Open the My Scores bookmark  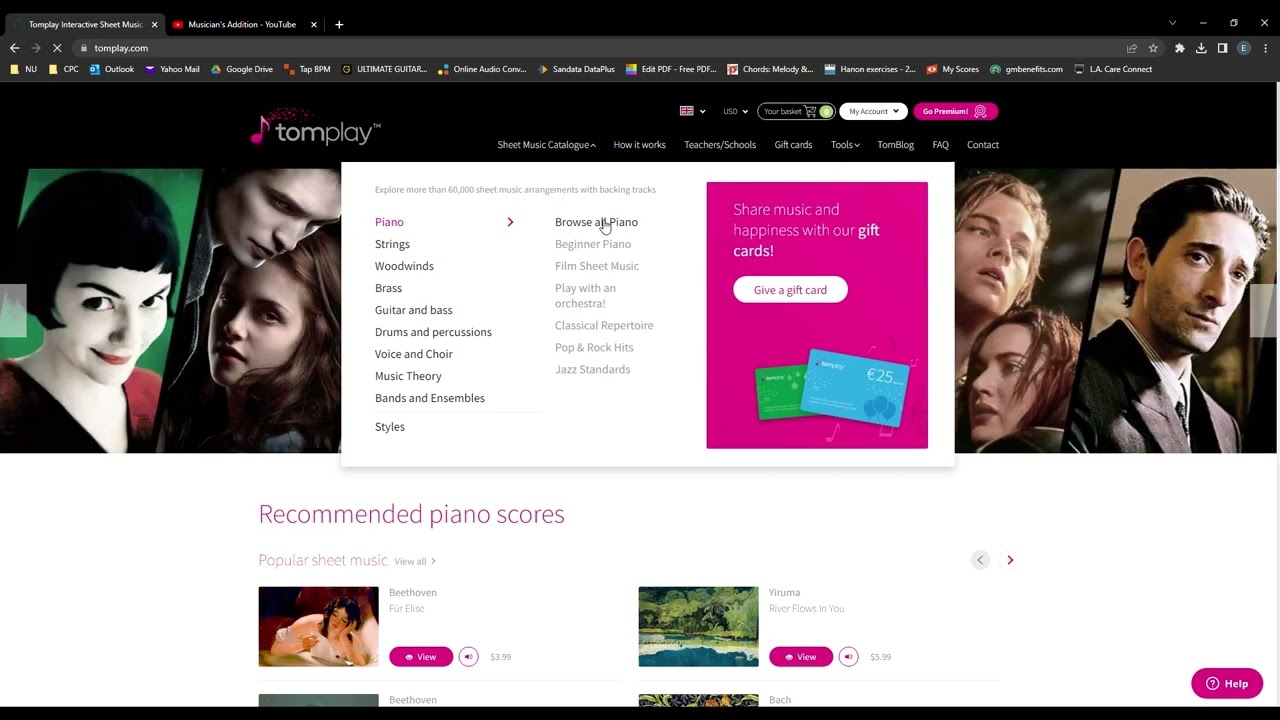[953, 69]
